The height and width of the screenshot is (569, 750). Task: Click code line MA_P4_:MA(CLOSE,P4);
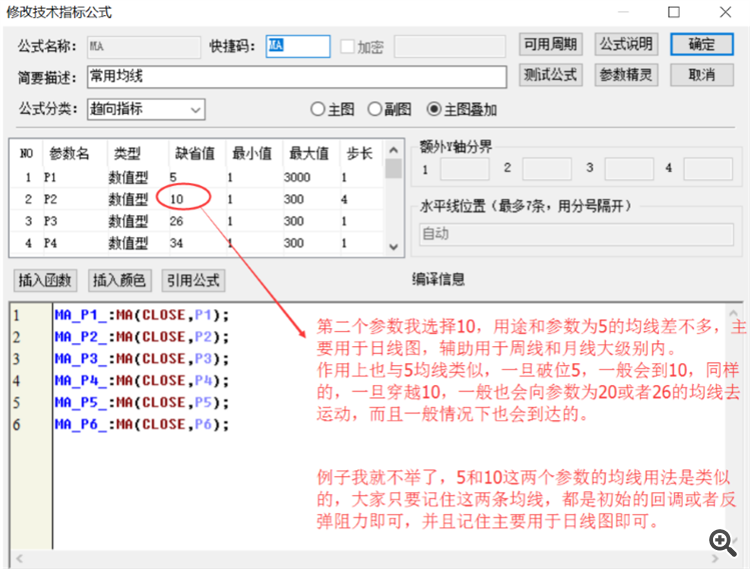pos(142,381)
